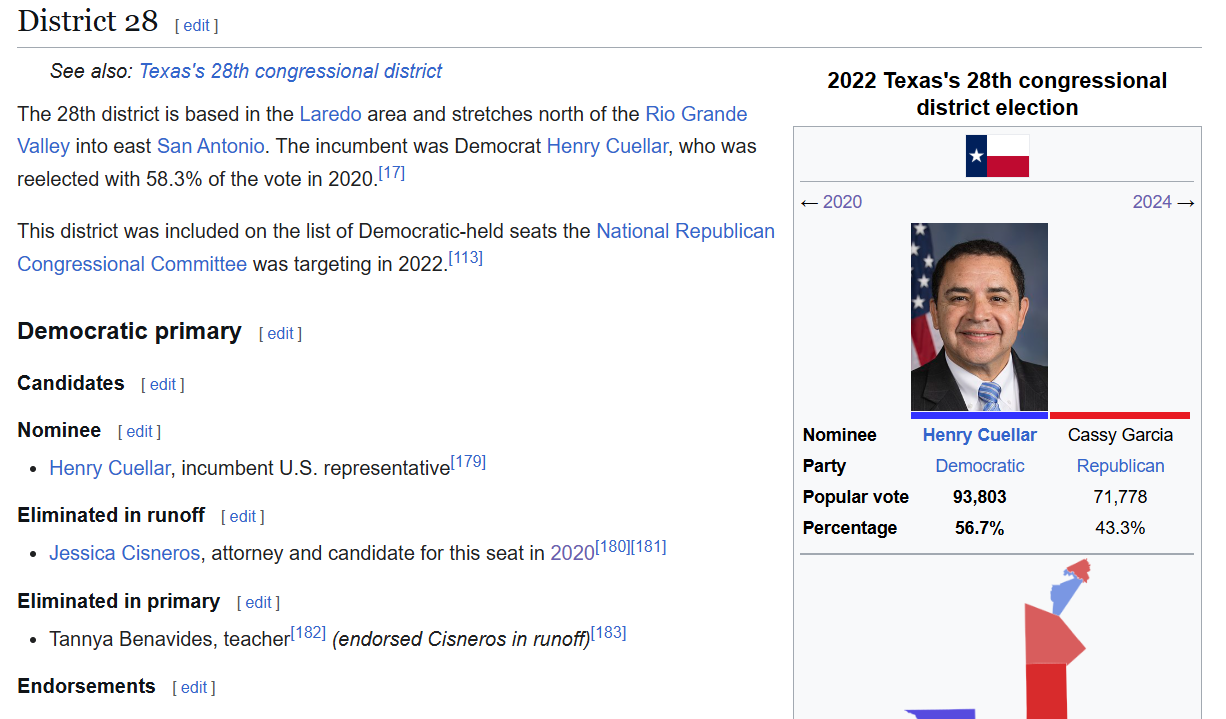Screen dimensions: 1226x719
Task: Jump to citation 17
Action: pos(392,173)
